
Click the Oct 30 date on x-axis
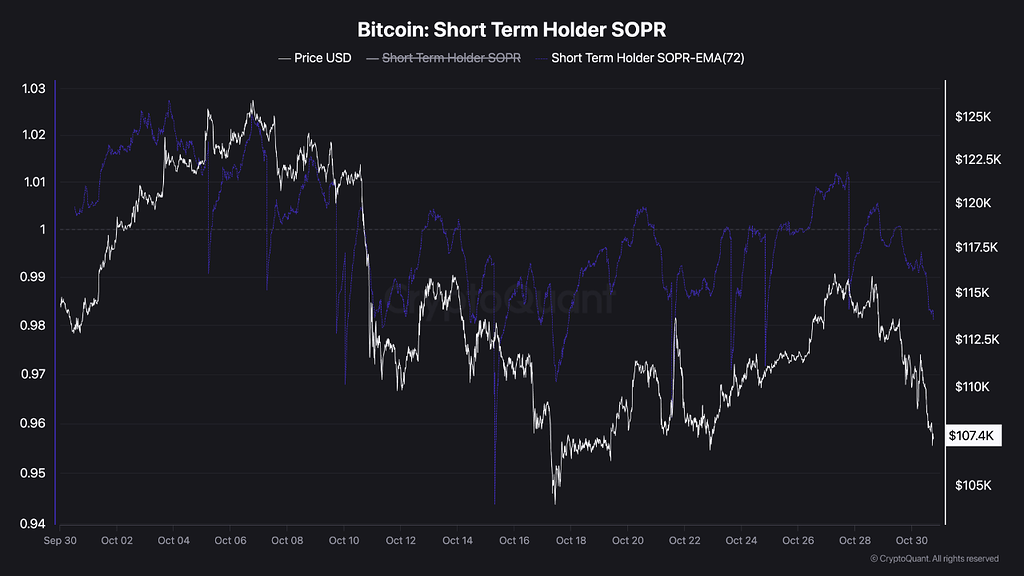(911, 541)
